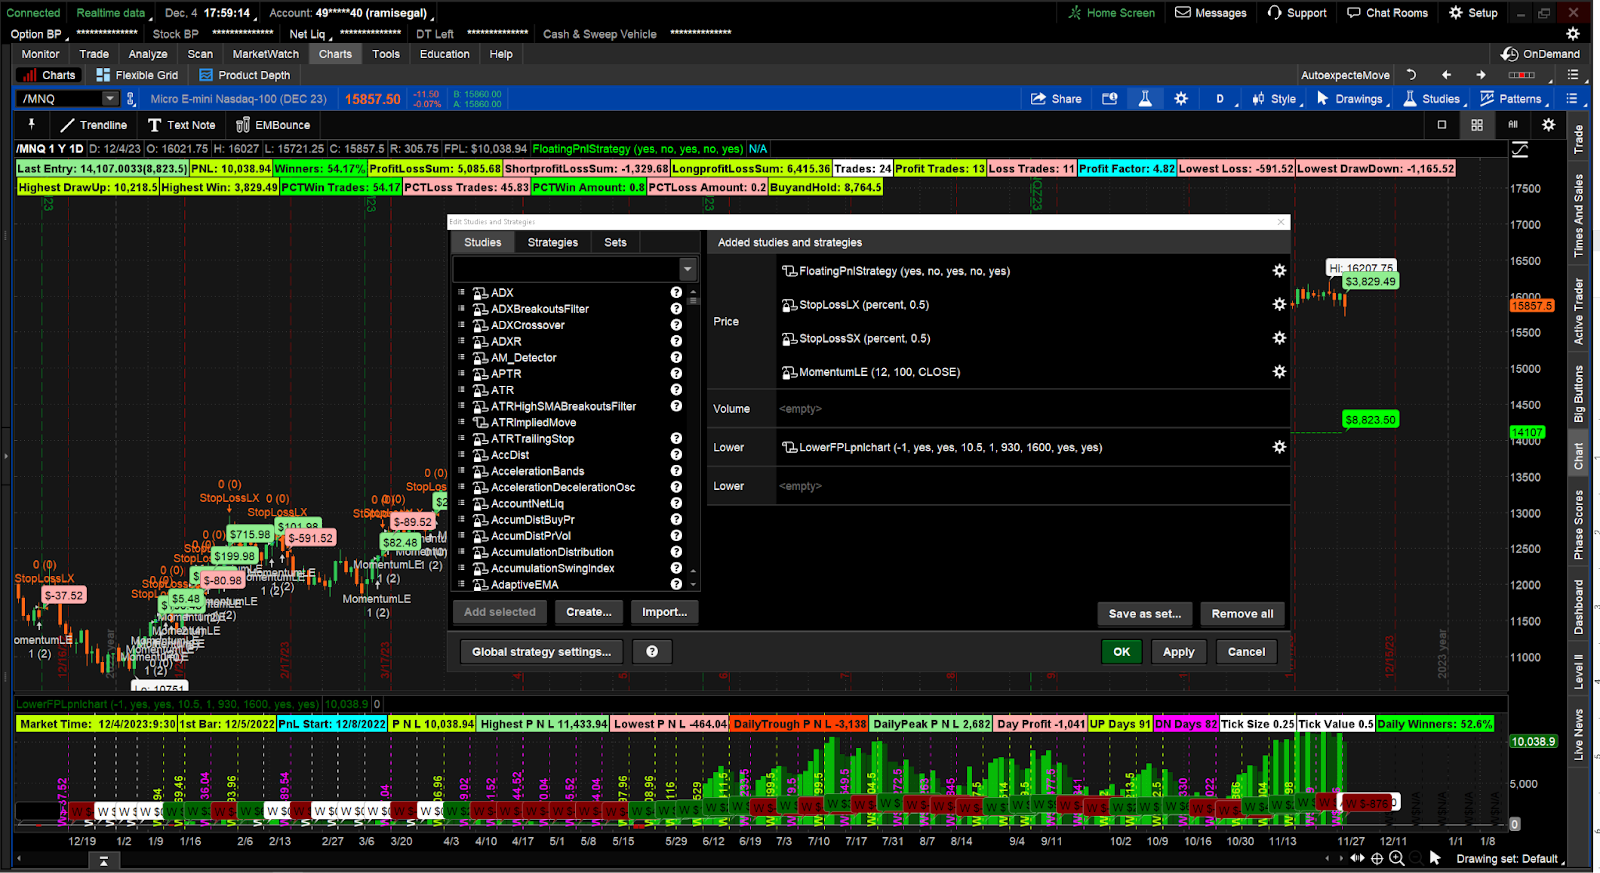The image size is (1600, 873).
Task: Click the help icon beside ADXBreakoutsFilter
Action: [676, 309]
